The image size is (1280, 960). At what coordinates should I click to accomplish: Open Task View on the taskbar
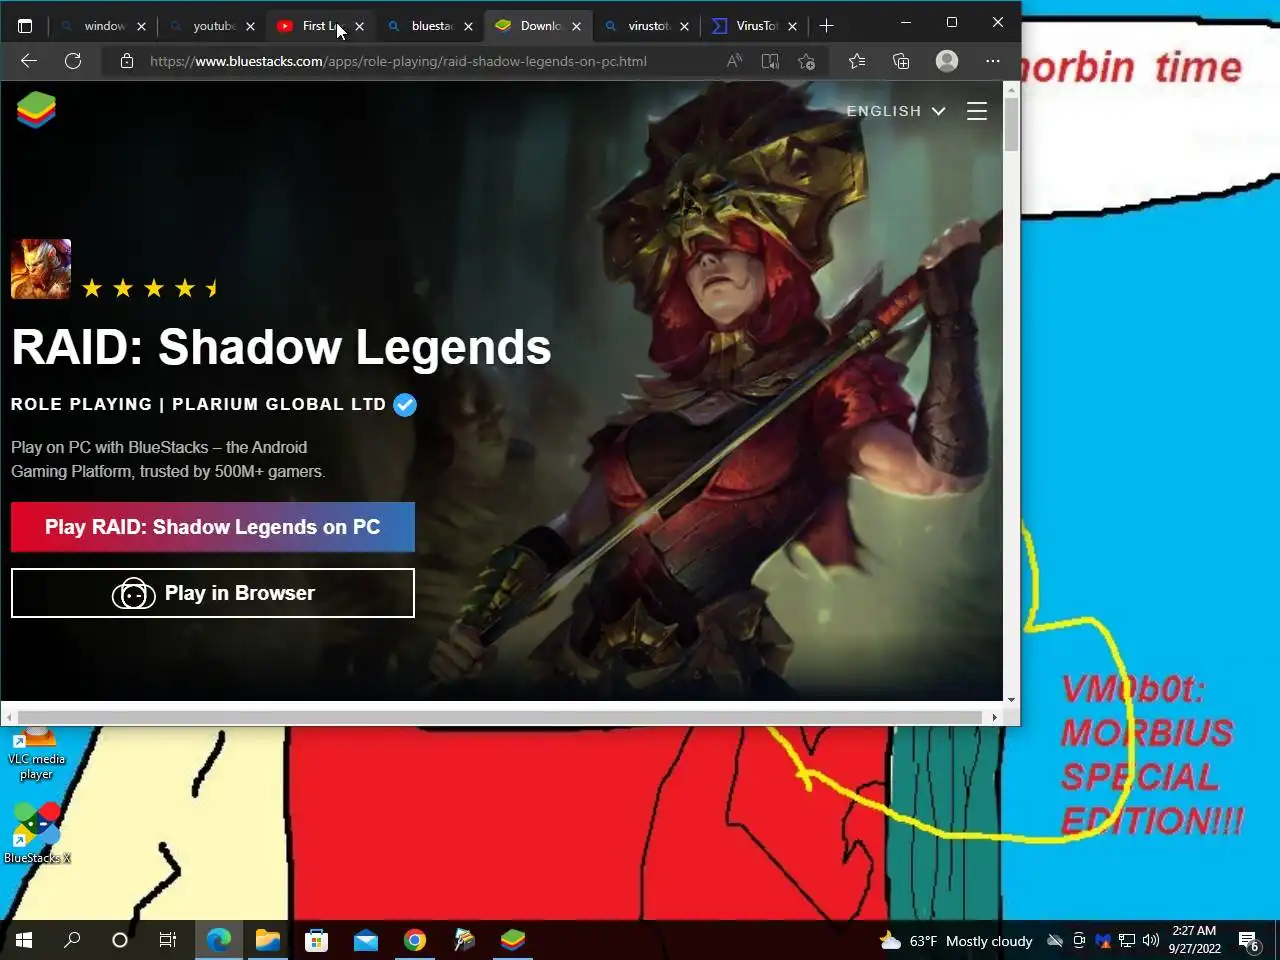coord(168,940)
